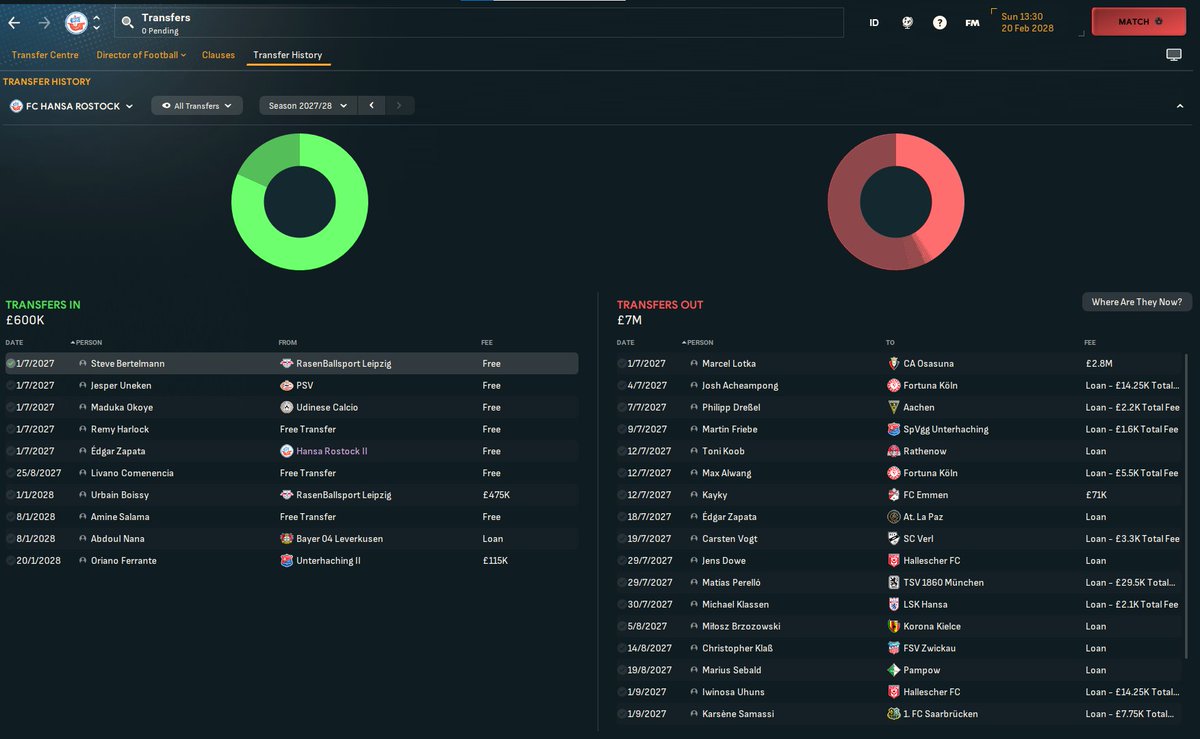This screenshot has height=739, width=1200.
Task: Open the All Transfers filter dropdown
Action: [x=196, y=104]
